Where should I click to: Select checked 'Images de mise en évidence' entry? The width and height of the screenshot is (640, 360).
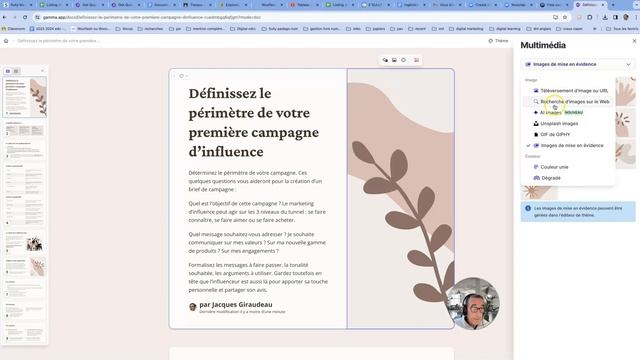point(568,145)
